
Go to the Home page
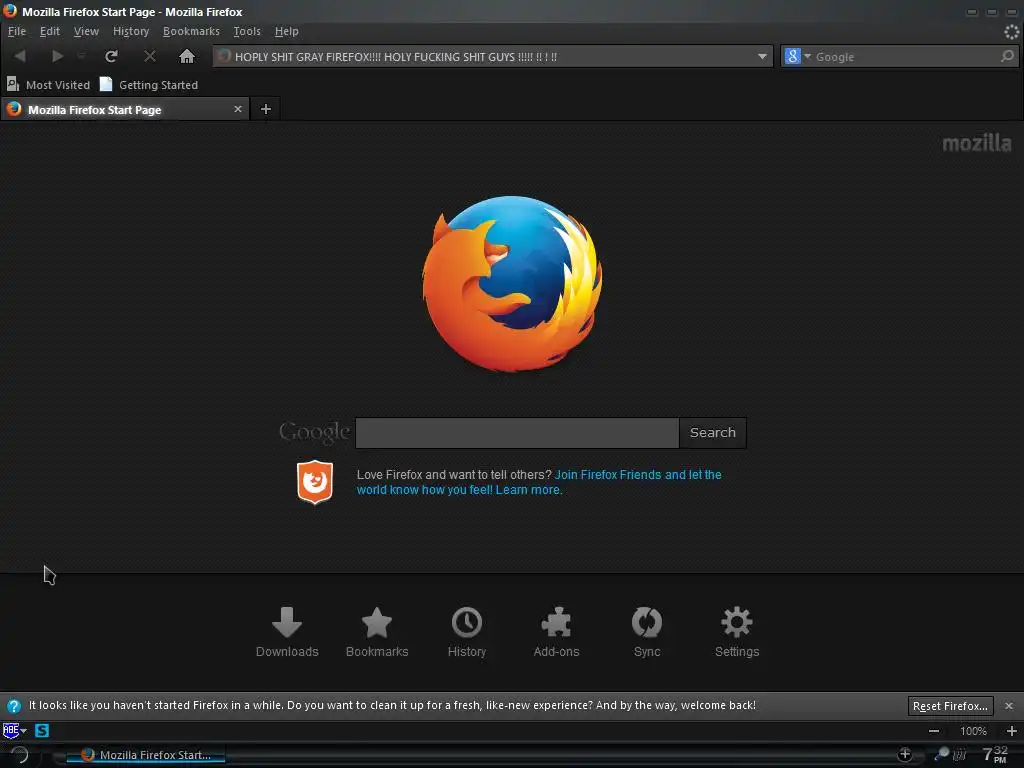pos(187,56)
